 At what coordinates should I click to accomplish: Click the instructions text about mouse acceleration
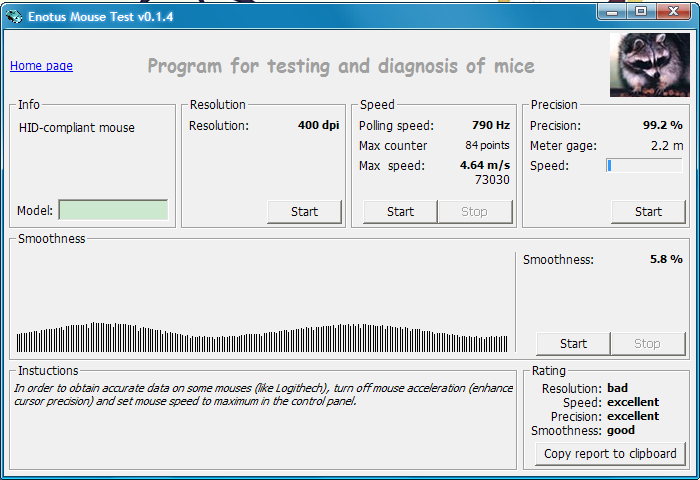coord(263,395)
